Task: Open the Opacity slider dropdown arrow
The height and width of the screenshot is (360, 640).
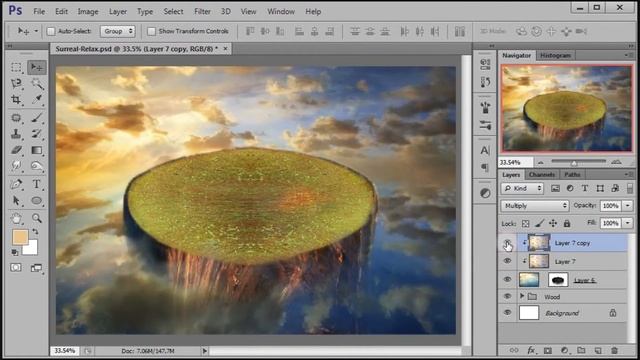Action: coord(628,205)
